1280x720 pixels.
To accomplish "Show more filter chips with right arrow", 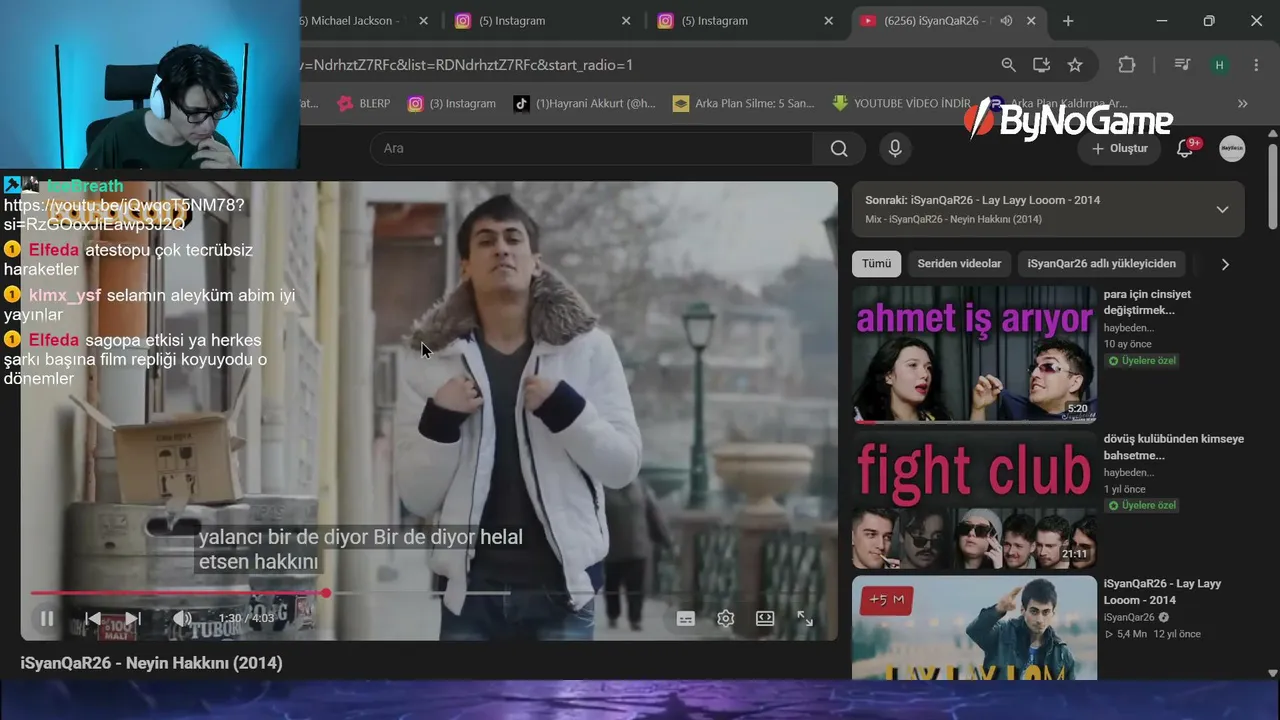I will [1225, 264].
